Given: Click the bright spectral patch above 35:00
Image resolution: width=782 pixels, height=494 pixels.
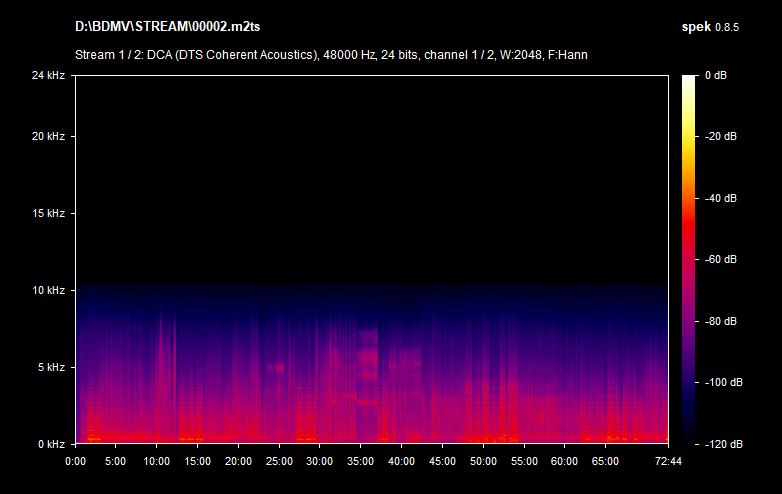Looking at the screenshot, I should click(368, 355).
